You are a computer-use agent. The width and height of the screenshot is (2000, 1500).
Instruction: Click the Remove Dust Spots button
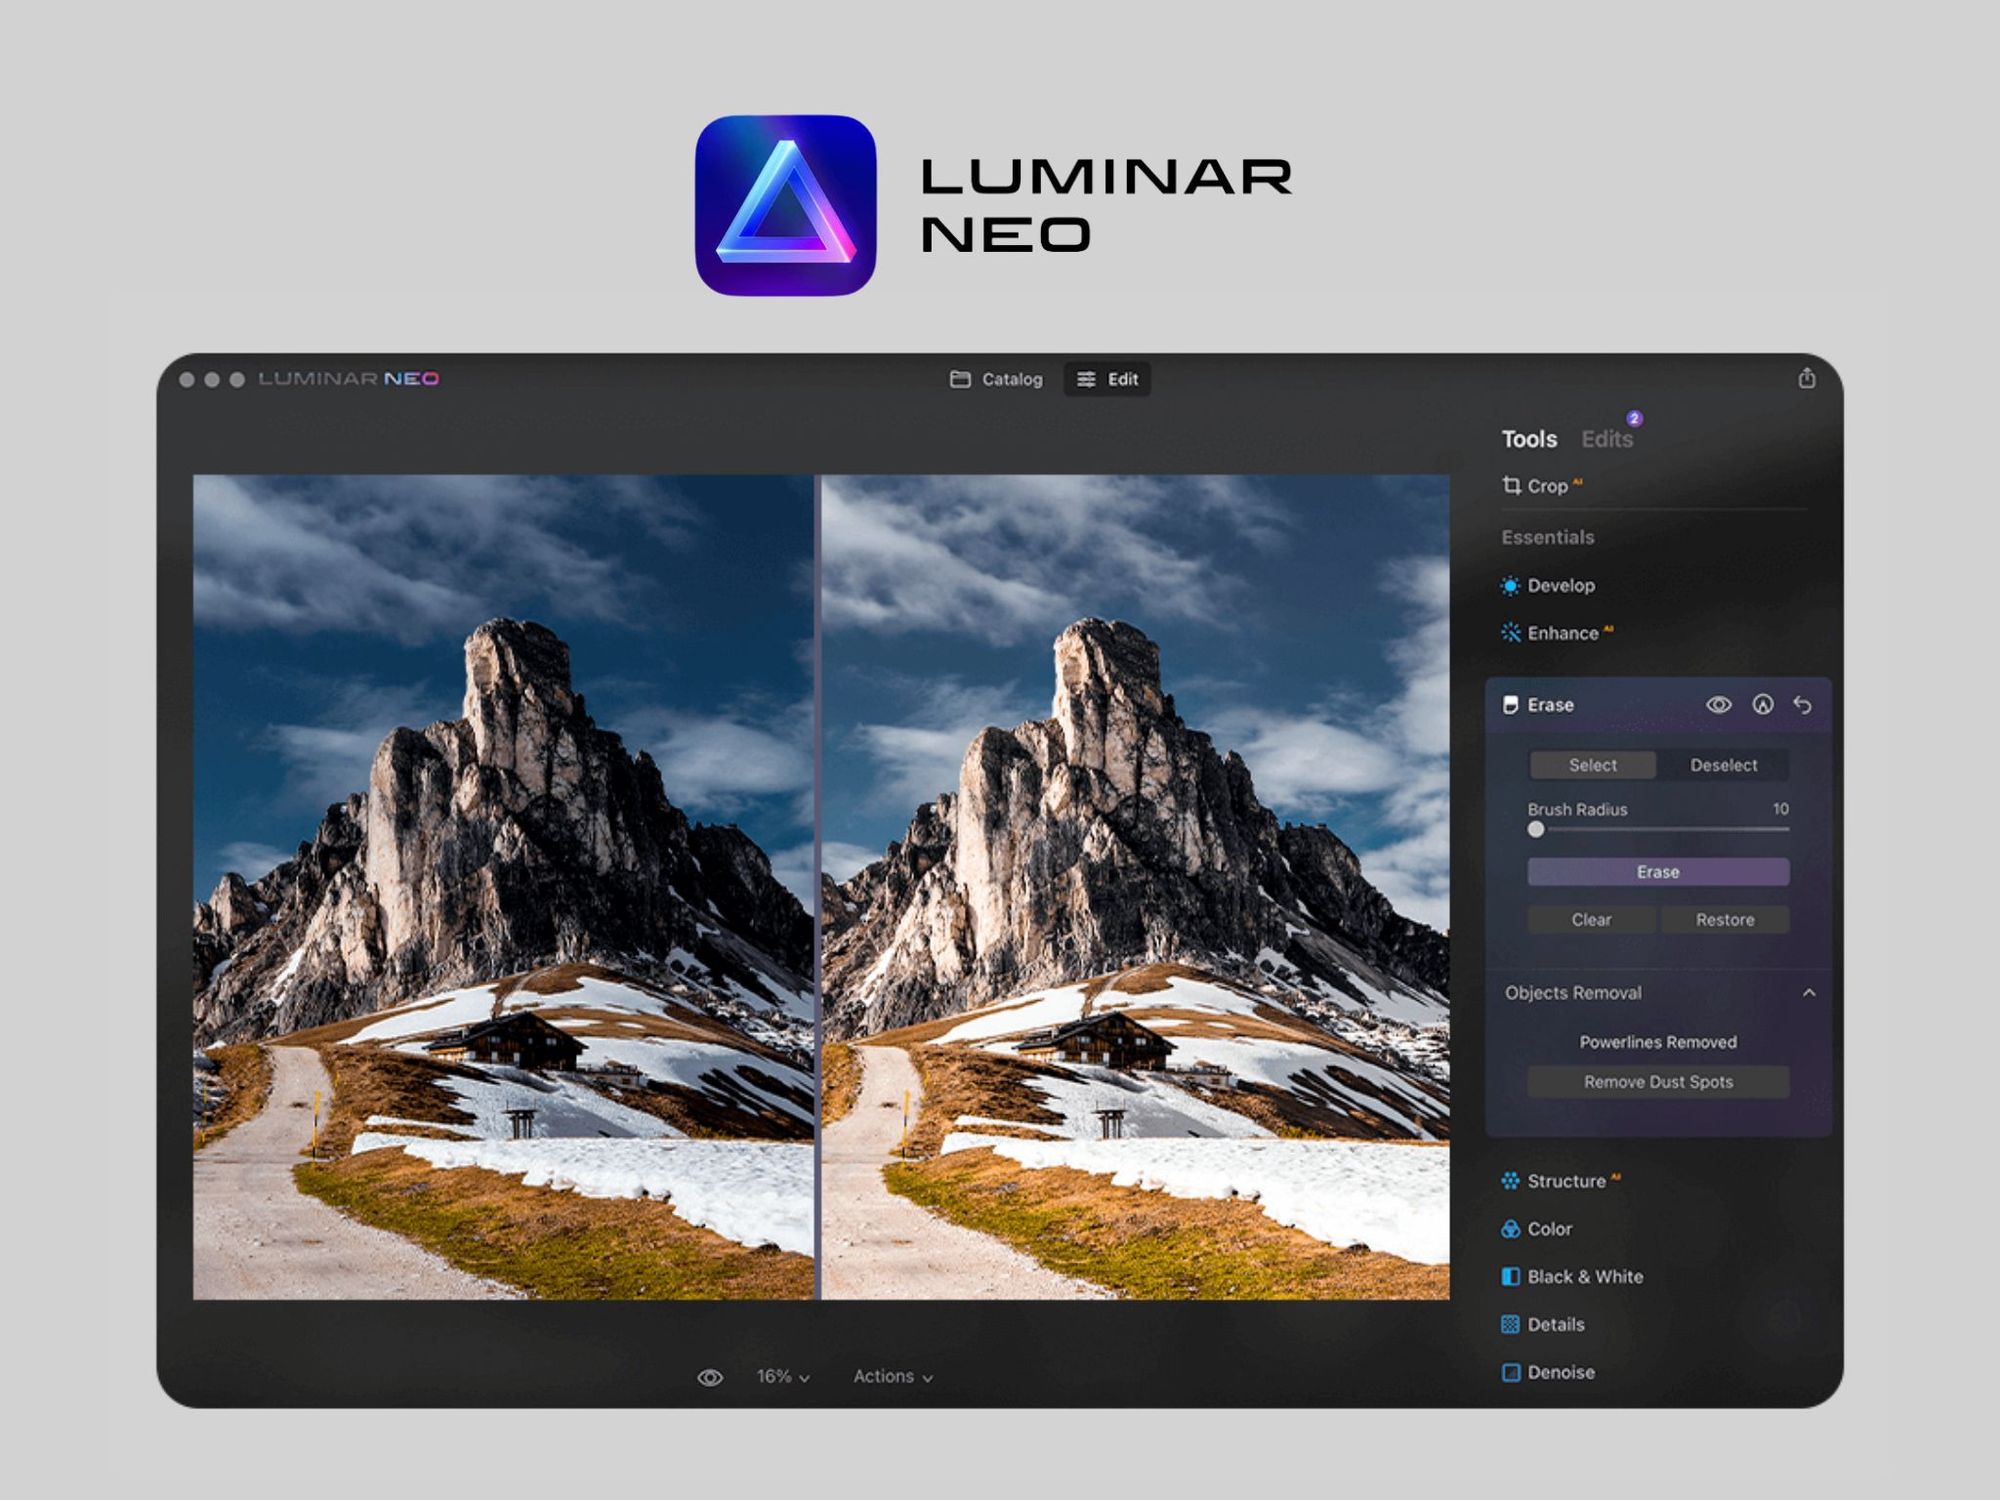[1657, 1082]
